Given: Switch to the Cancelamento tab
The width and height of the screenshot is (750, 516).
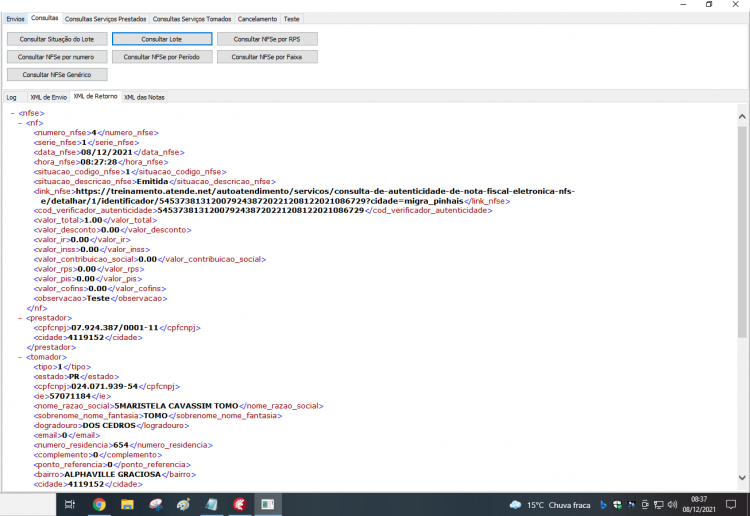Looking at the screenshot, I should [x=257, y=19].
